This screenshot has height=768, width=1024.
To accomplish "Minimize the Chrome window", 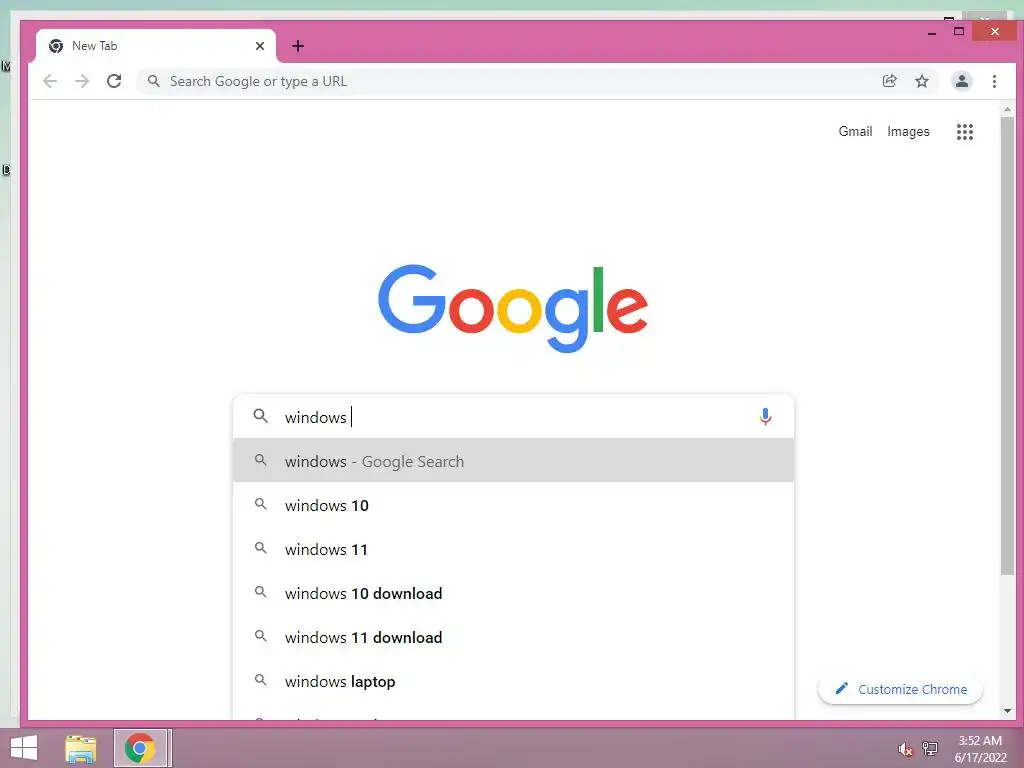I will click(932, 31).
